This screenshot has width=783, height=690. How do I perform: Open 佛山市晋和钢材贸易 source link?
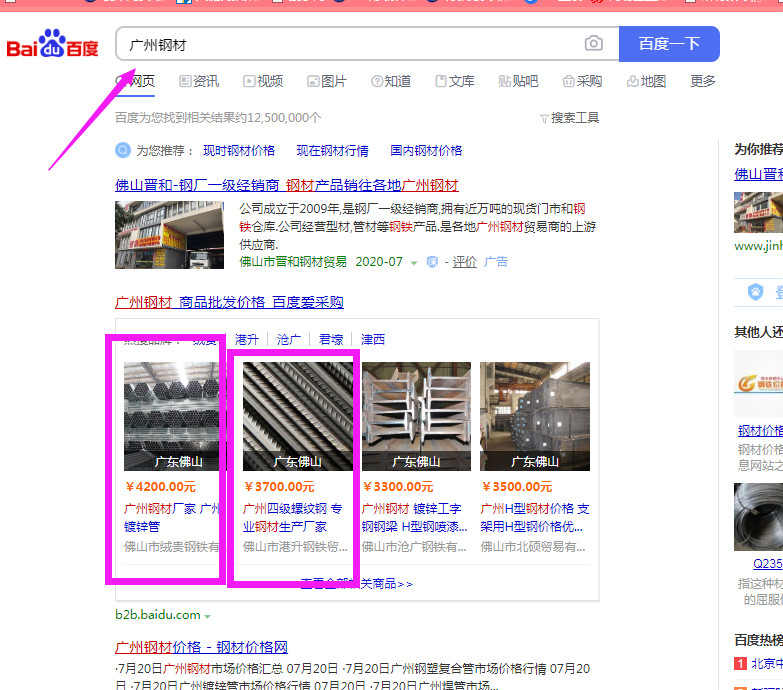pos(293,262)
